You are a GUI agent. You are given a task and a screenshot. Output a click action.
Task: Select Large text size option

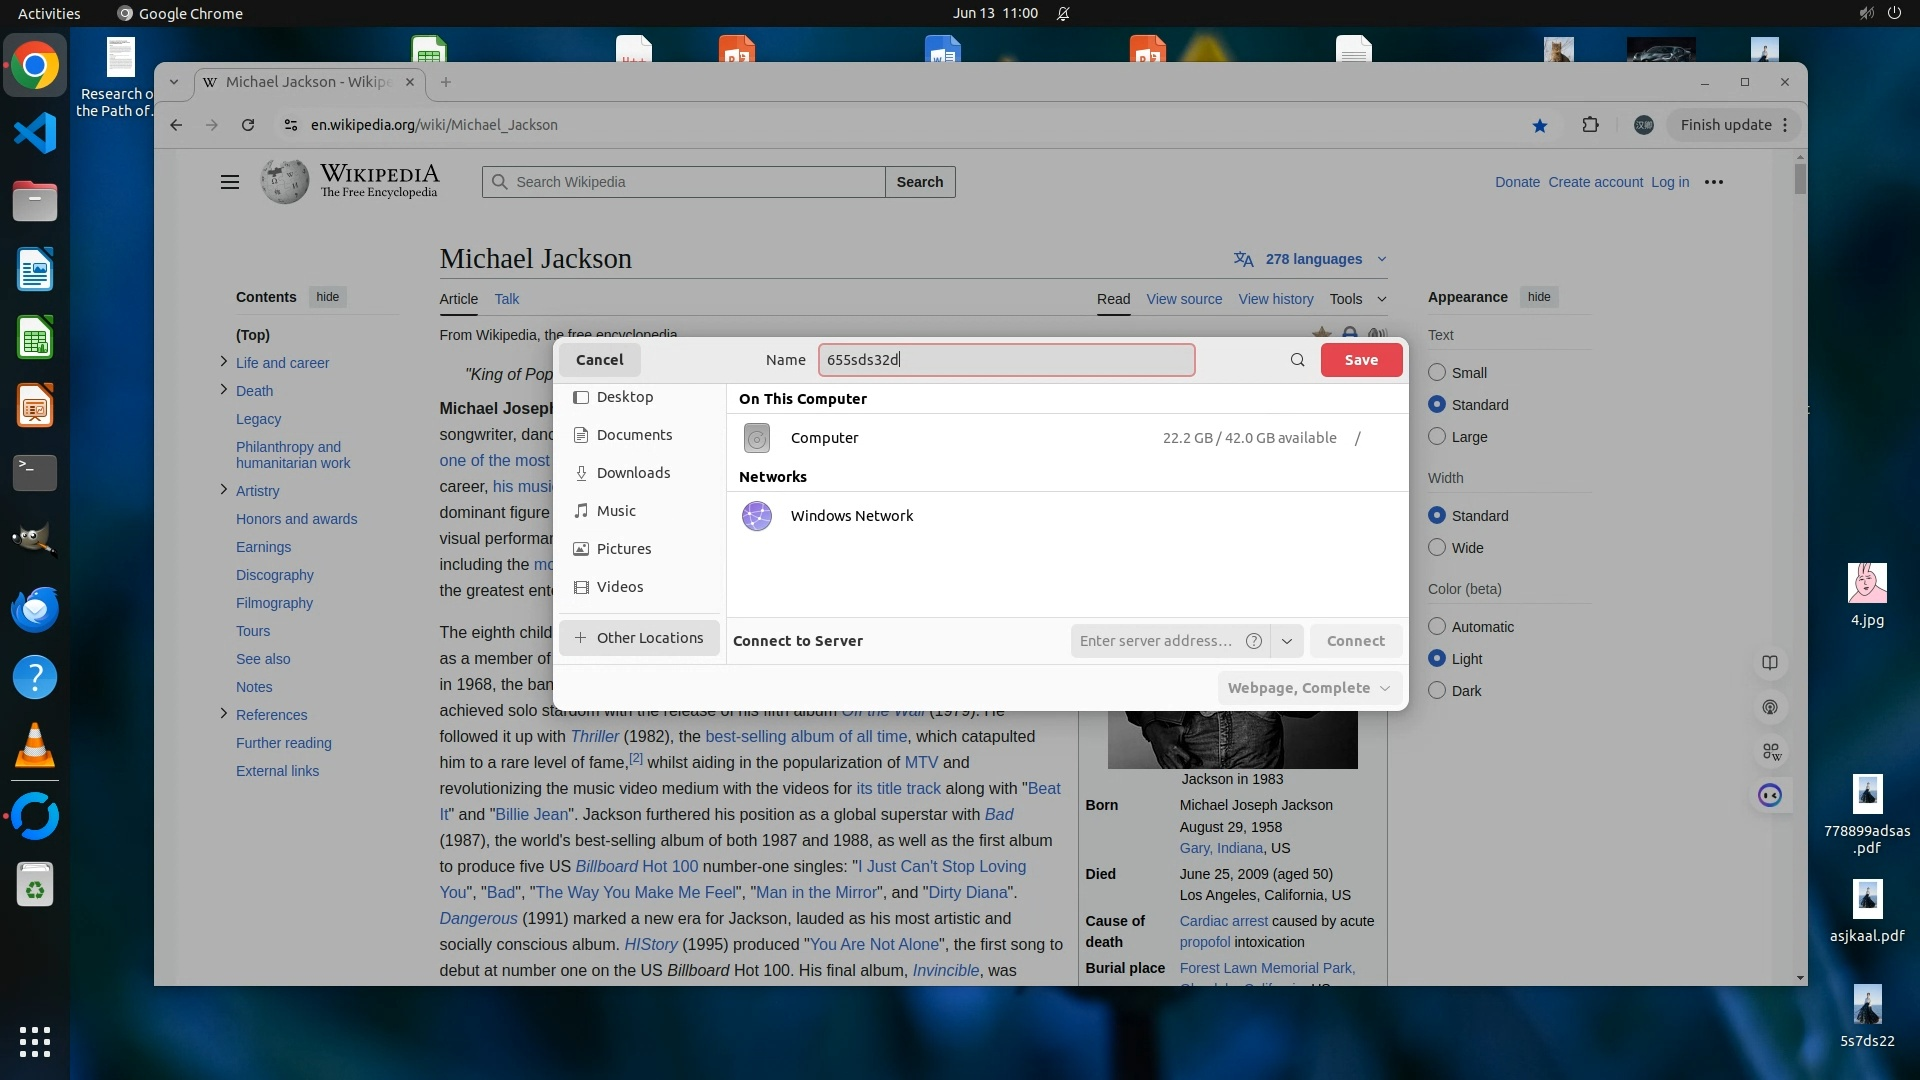pyautogui.click(x=1437, y=436)
